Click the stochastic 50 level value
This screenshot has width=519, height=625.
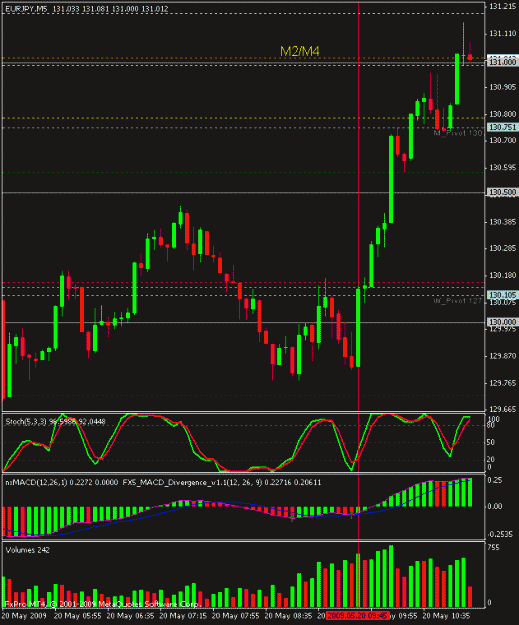(x=491, y=442)
